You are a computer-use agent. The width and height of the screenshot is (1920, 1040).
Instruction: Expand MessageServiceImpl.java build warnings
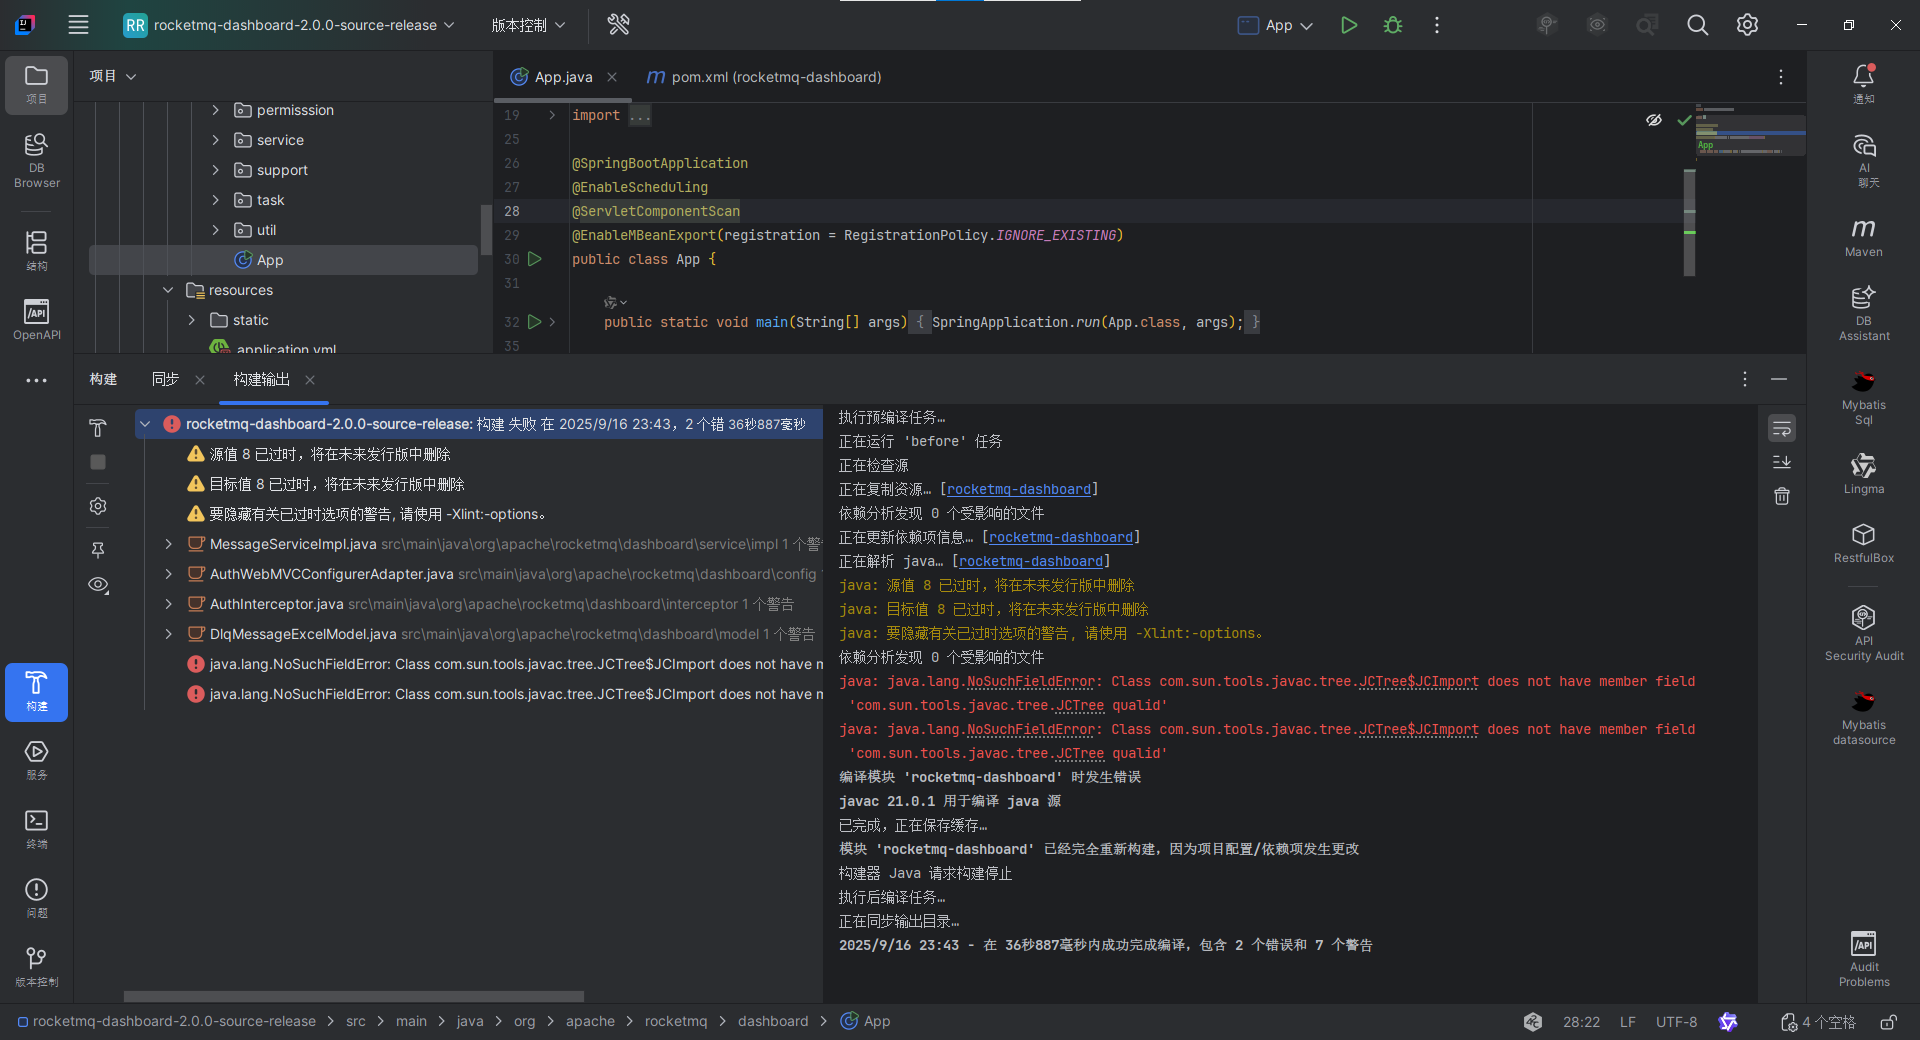click(167, 544)
